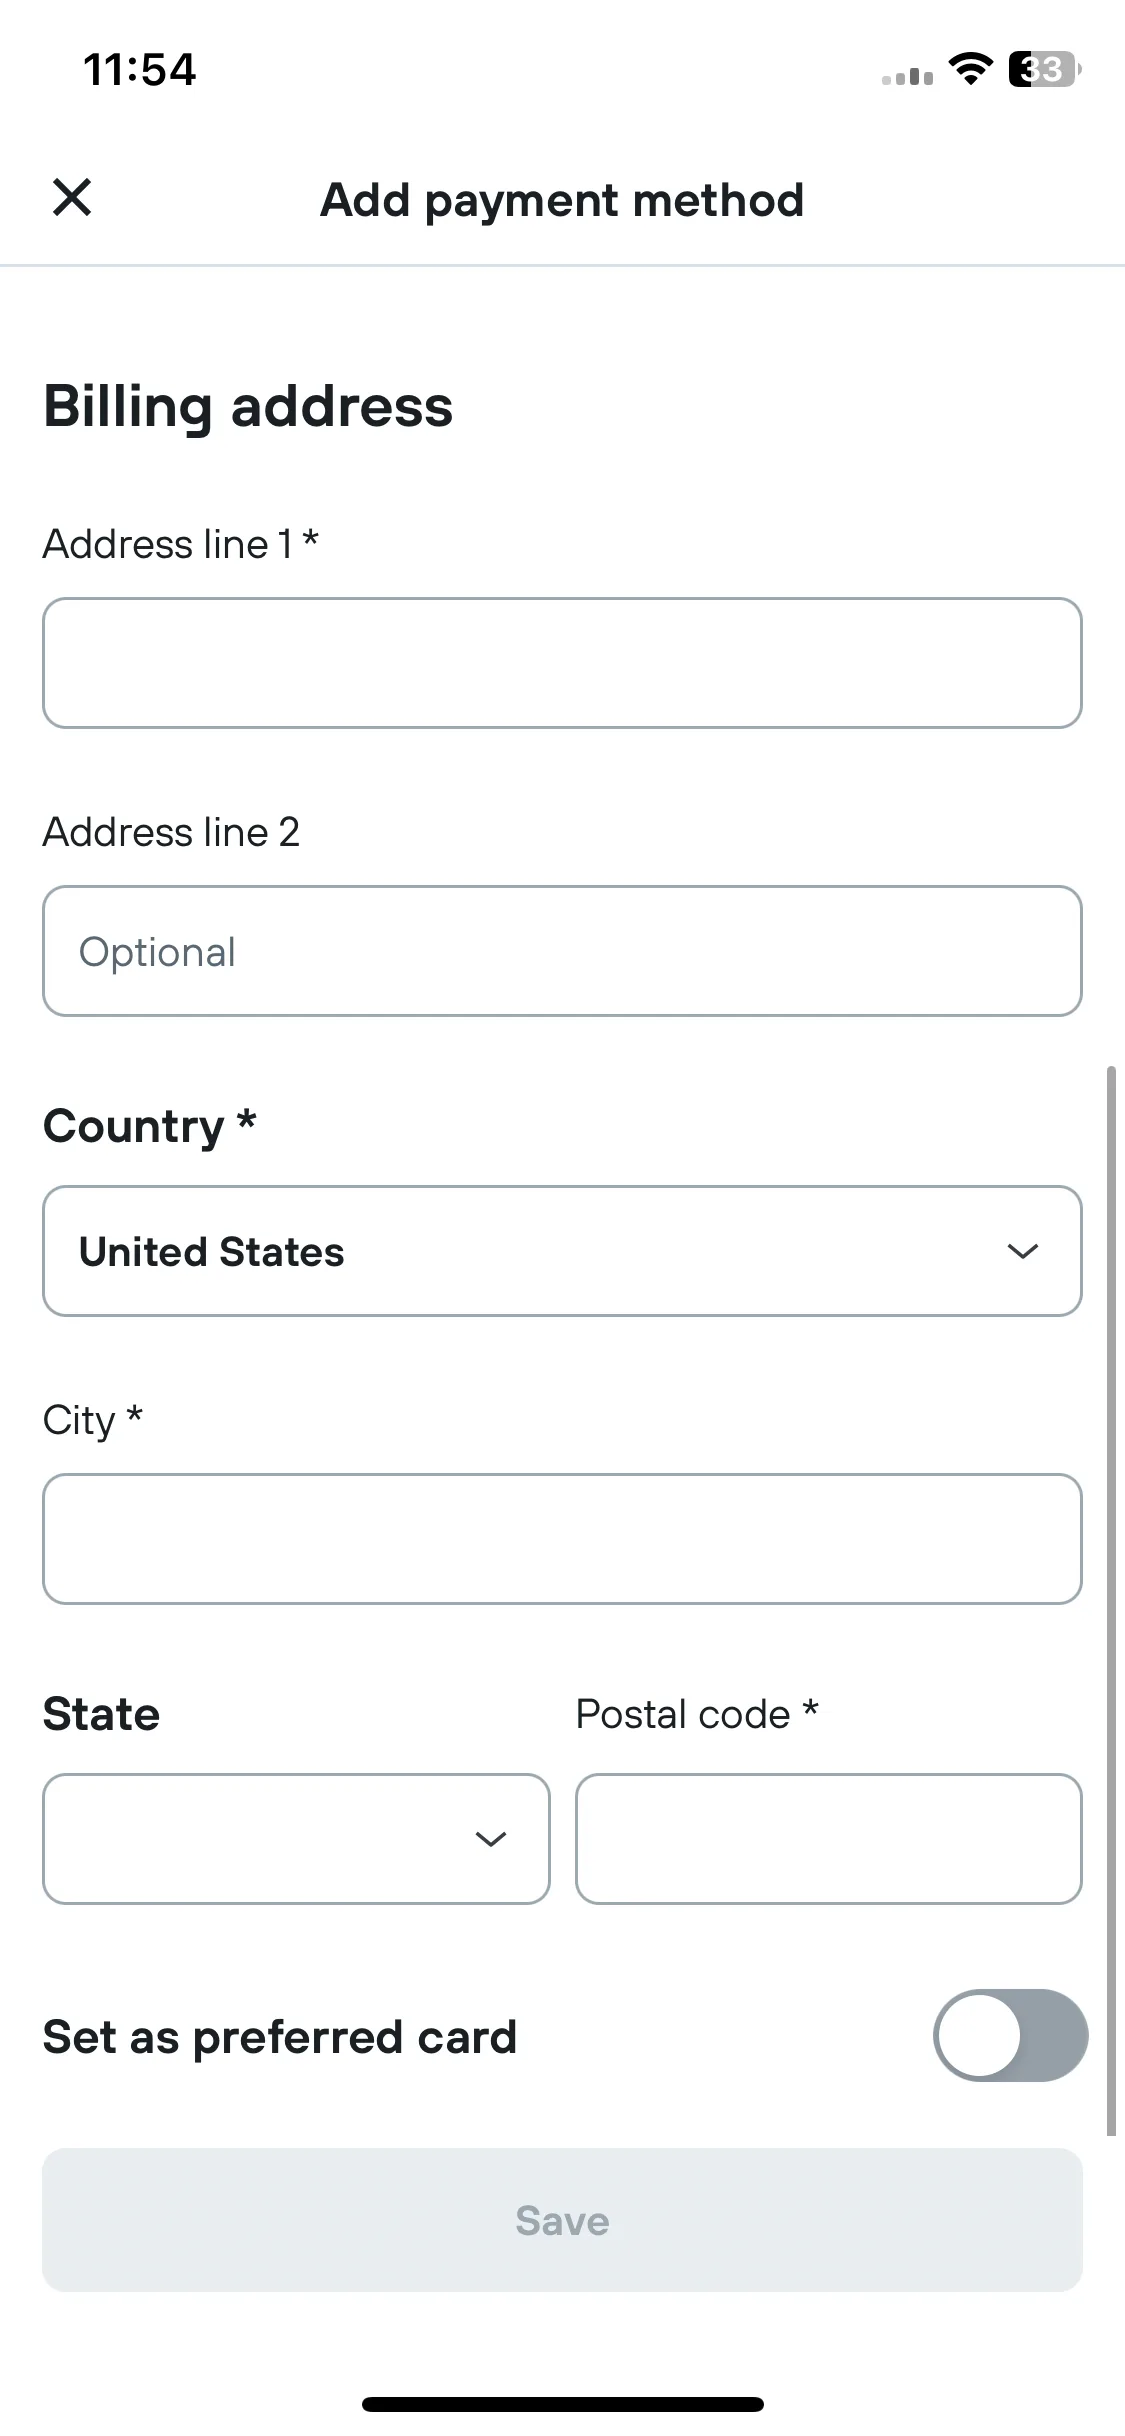Screen dimensions: 1125x2436
Task: Expand the State selection dropdown
Action: (296, 1839)
